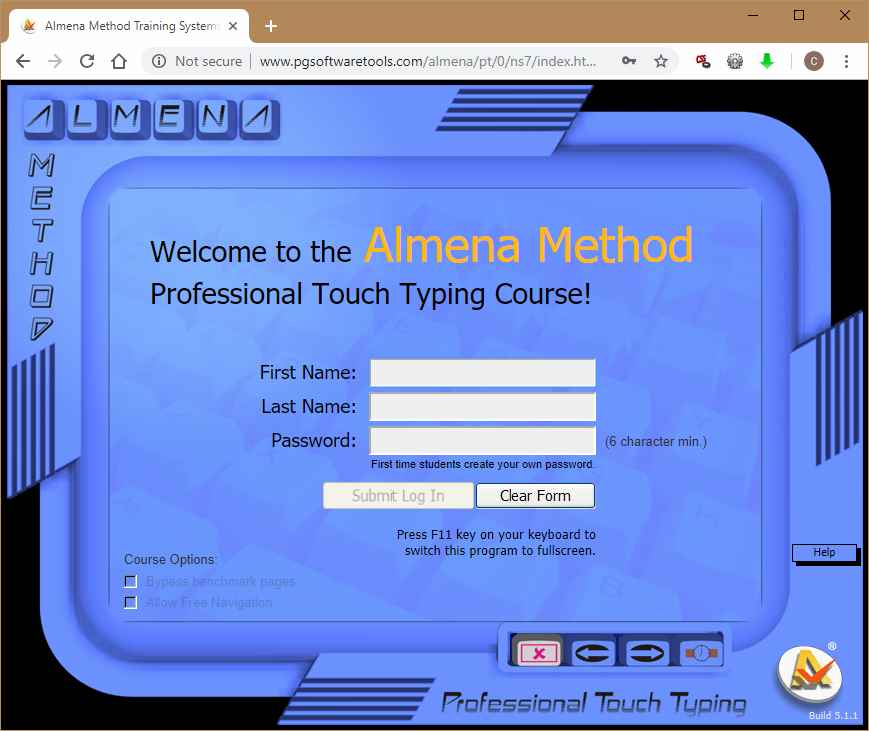Bookmark this page with star icon
Viewport: 869px width, 731px height.
661,61
